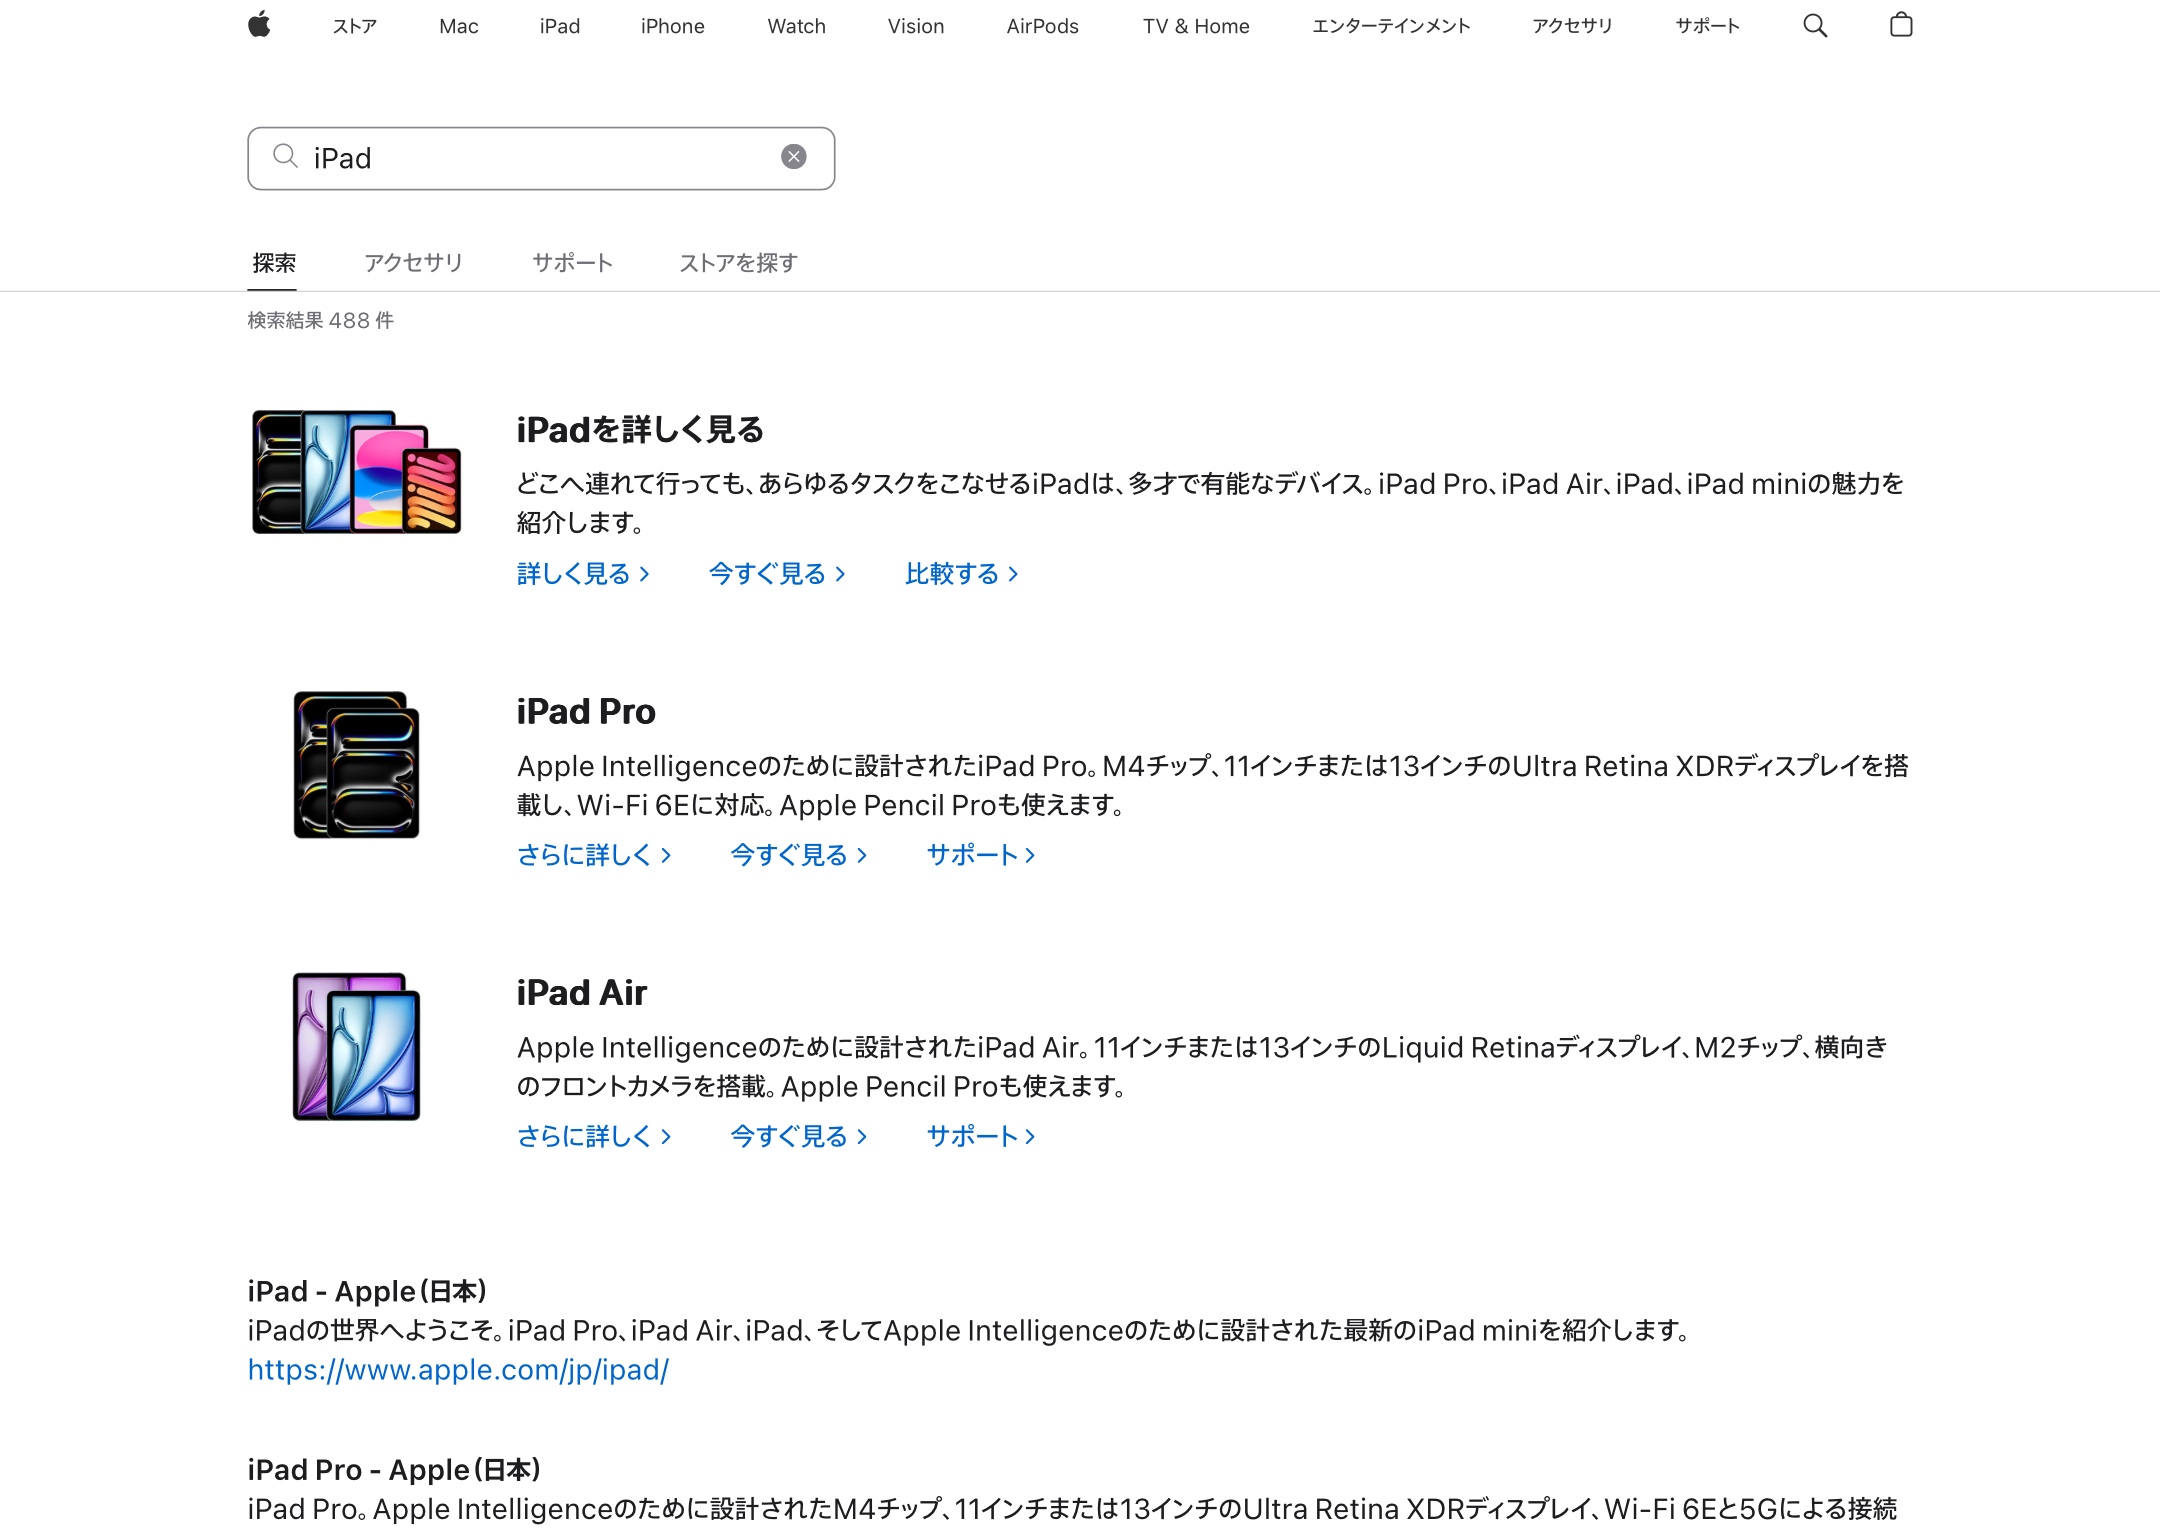Image resolution: width=2160 pixels, height=1536 pixels.
Task: Open search via magnifier icon in navbar
Action: coord(1815,26)
